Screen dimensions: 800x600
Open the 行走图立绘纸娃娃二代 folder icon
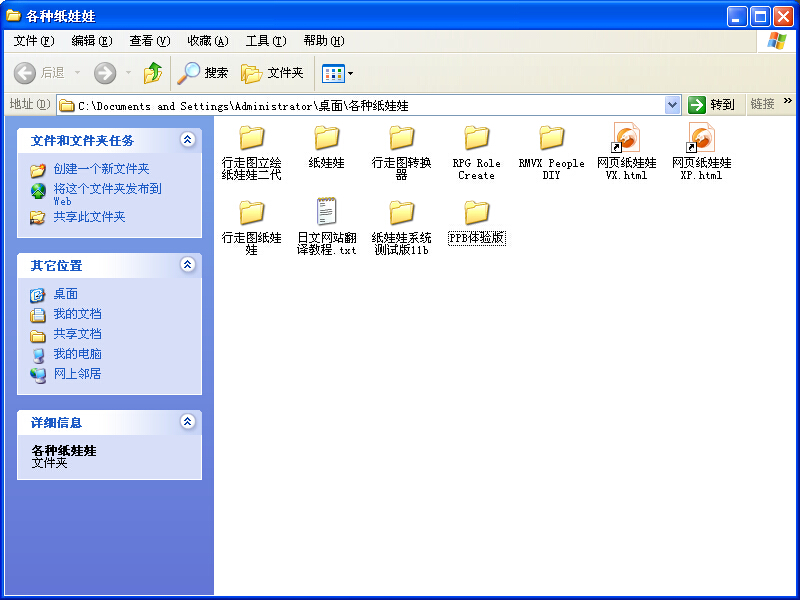coord(252,138)
